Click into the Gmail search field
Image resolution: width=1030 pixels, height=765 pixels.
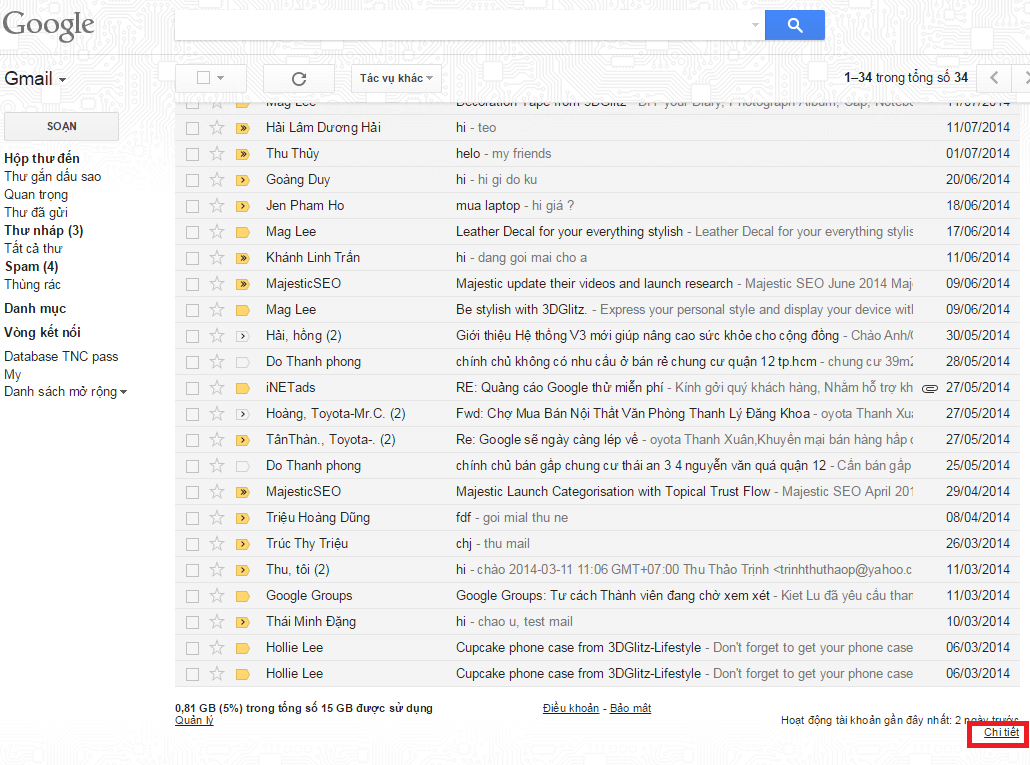[x=462, y=25]
